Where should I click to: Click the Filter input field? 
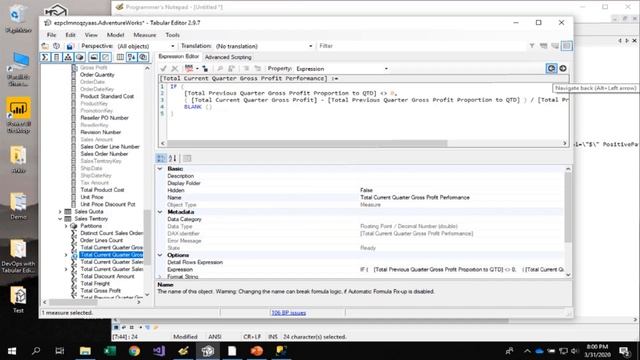pyautogui.click(x=421, y=46)
